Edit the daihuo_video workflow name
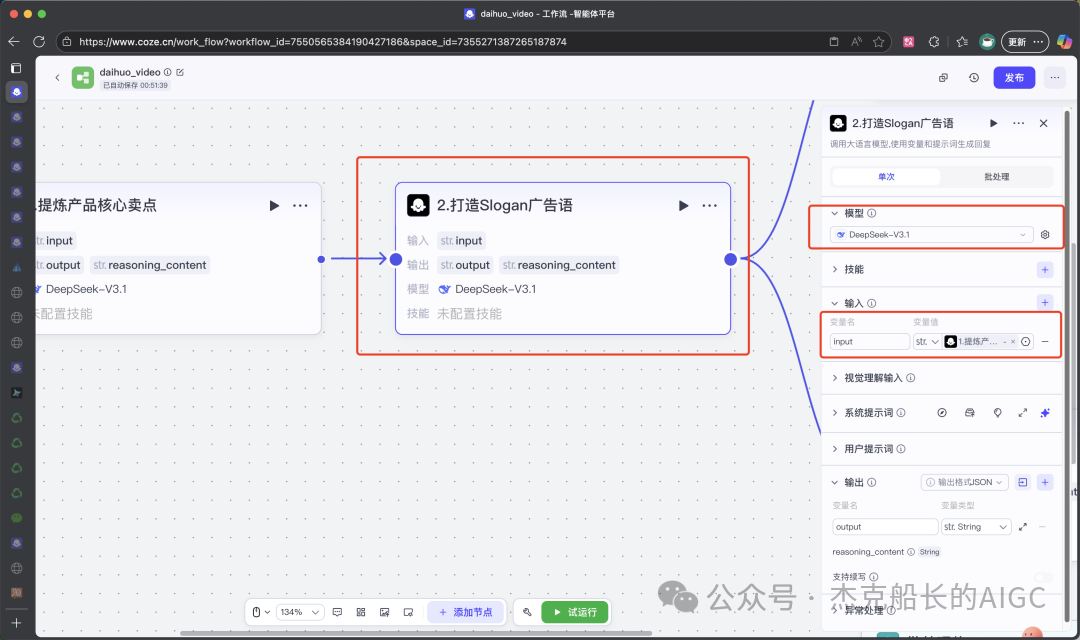The image size is (1080, 640). coord(180,72)
